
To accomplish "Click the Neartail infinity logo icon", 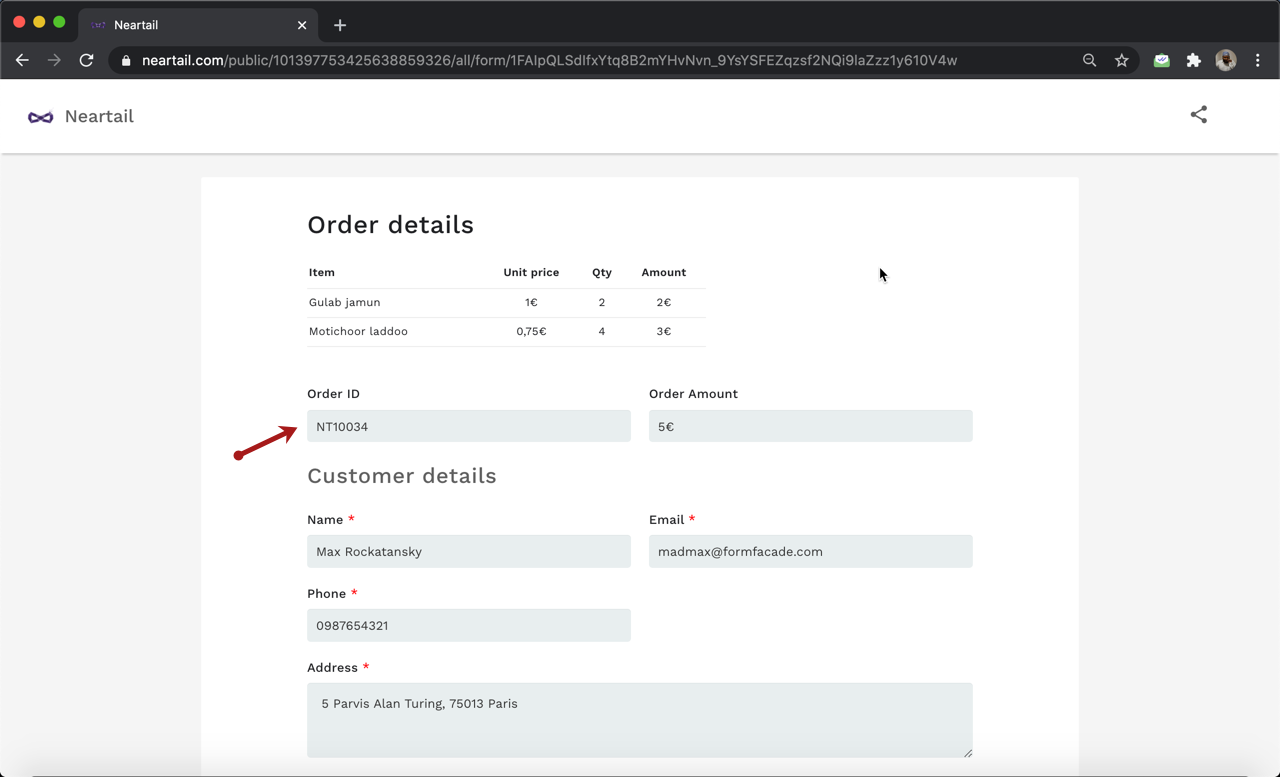I will (41, 117).
